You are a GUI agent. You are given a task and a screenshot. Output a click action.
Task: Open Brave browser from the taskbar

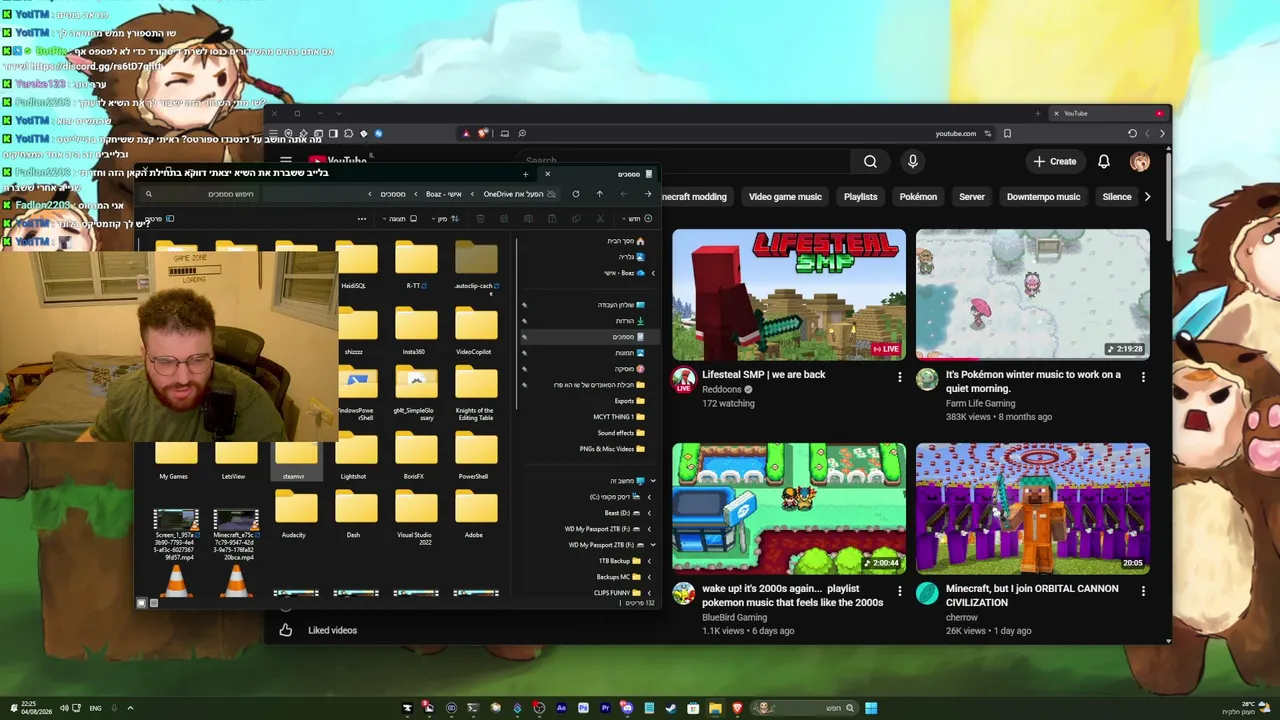[x=737, y=708]
